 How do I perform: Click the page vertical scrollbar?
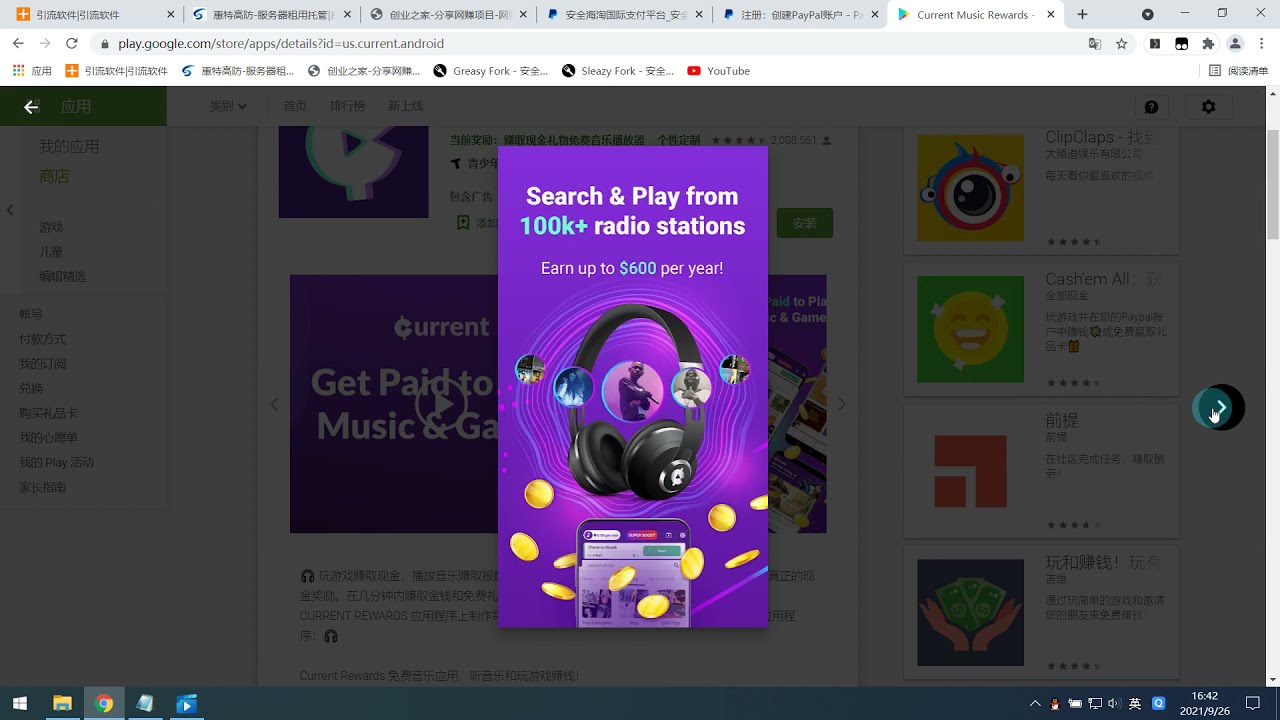coord(1272,185)
